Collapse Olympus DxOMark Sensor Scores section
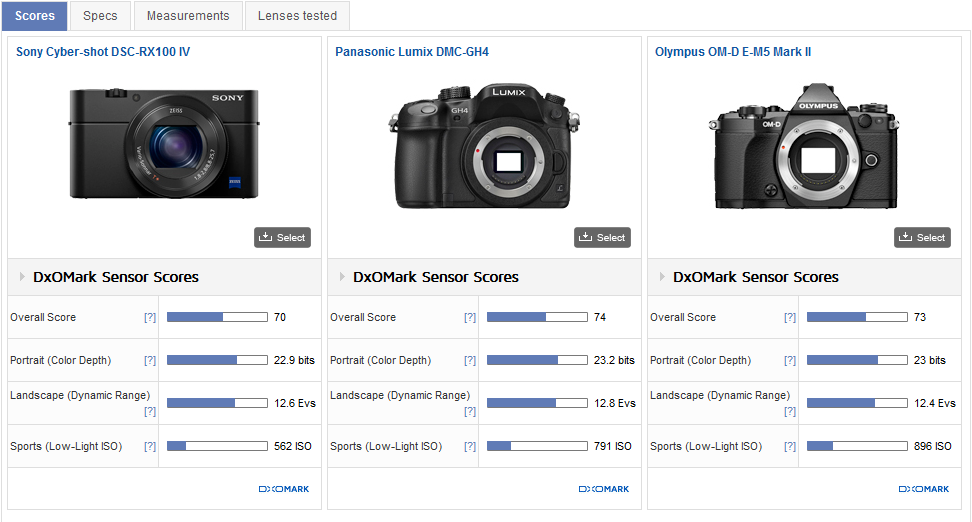The image size is (972, 522). pyautogui.click(x=662, y=277)
